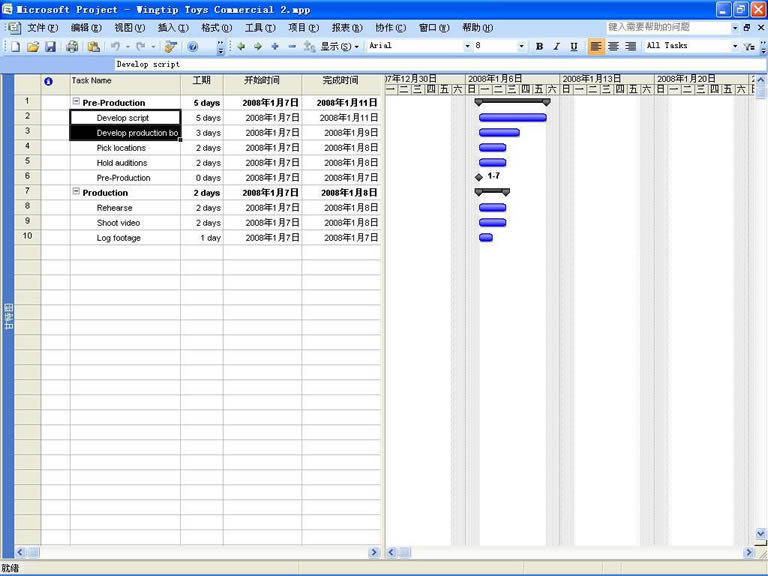Open the font size dropdown
The image size is (768, 576).
[x=521, y=46]
